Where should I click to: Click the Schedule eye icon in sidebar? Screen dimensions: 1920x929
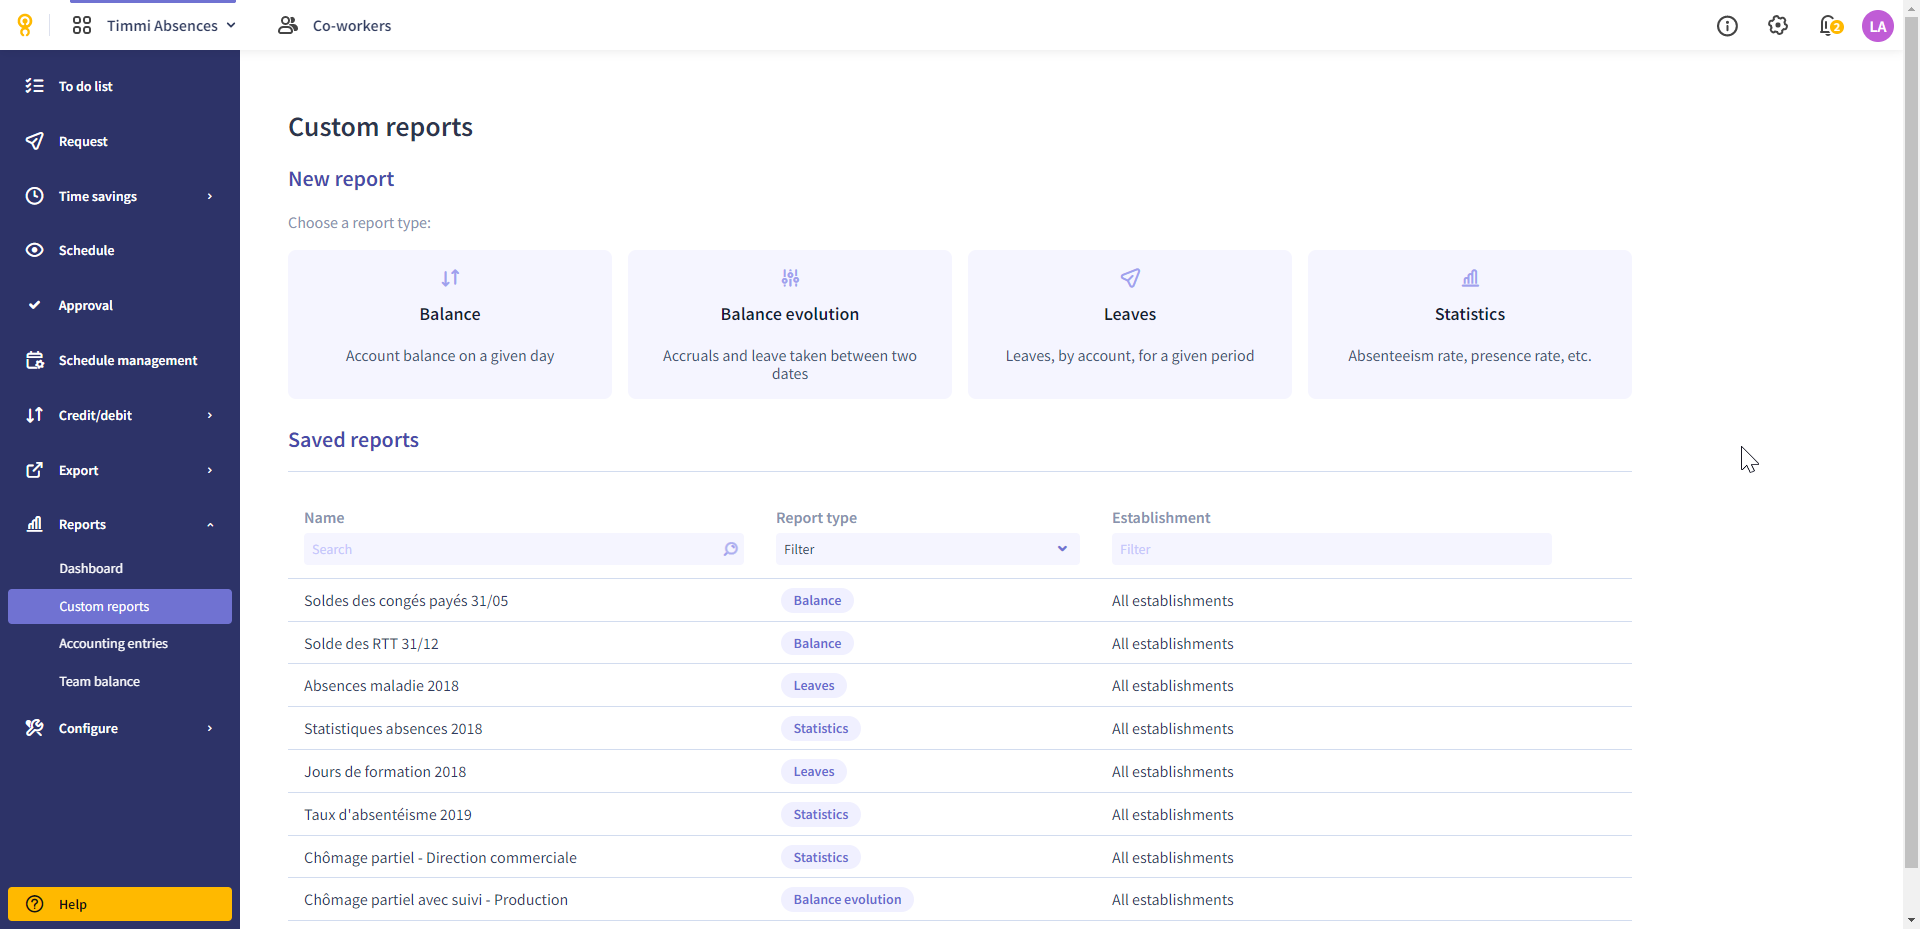point(35,250)
